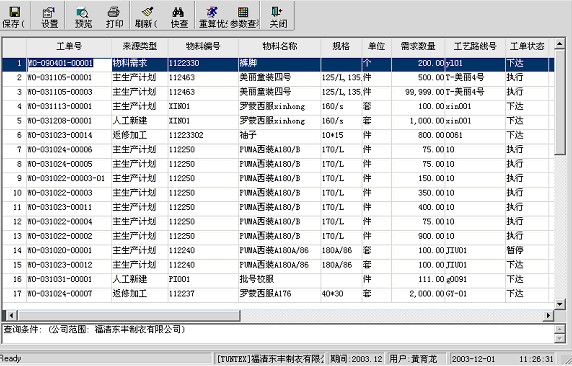
Task: Click the 需求数量 column header
Action: pos(418,46)
